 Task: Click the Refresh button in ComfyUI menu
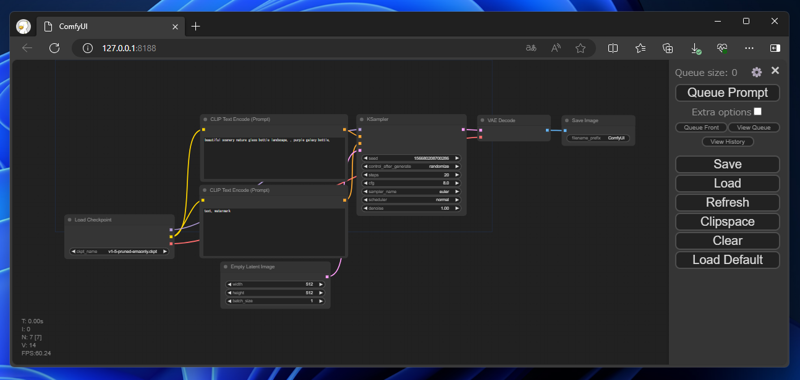(x=728, y=202)
